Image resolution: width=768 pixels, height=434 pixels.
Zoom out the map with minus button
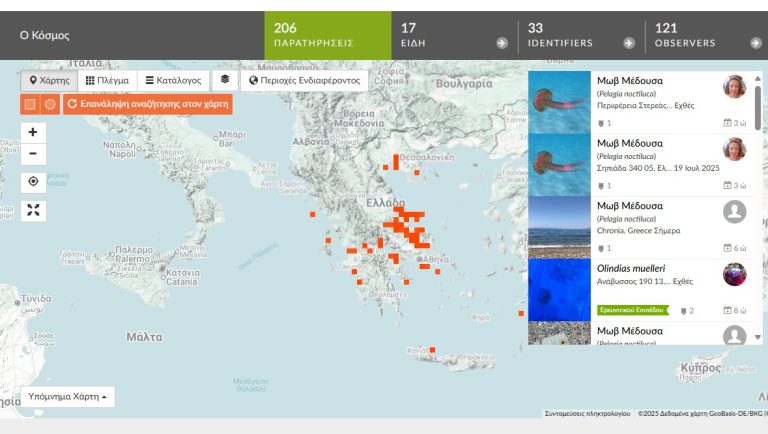pos(33,154)
